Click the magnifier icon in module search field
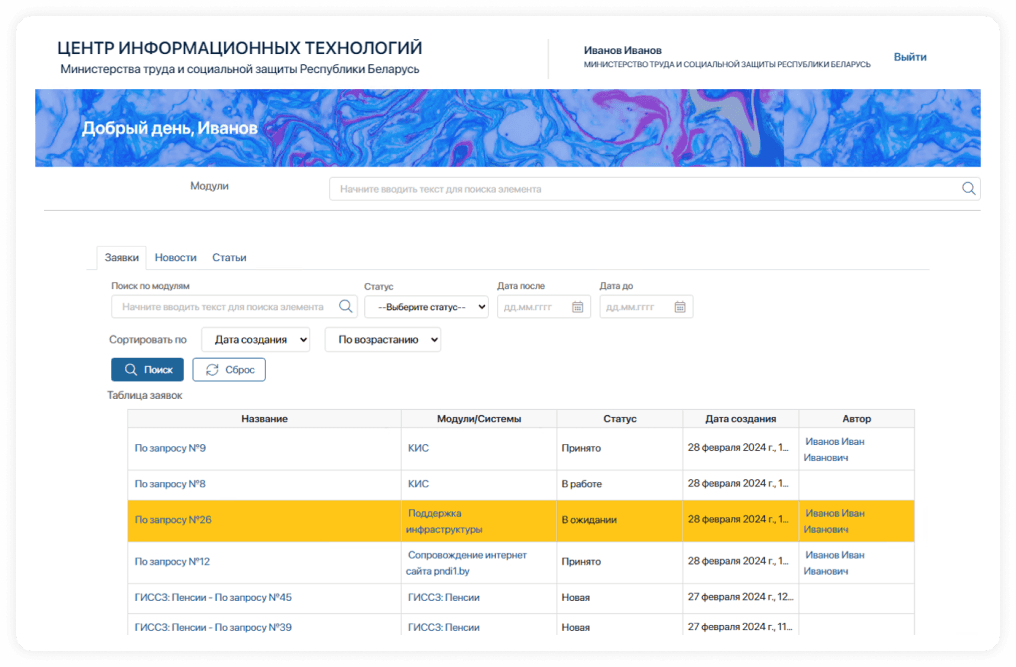The height and width of the screenshot is (667, 1016). (x=346, y=307)
